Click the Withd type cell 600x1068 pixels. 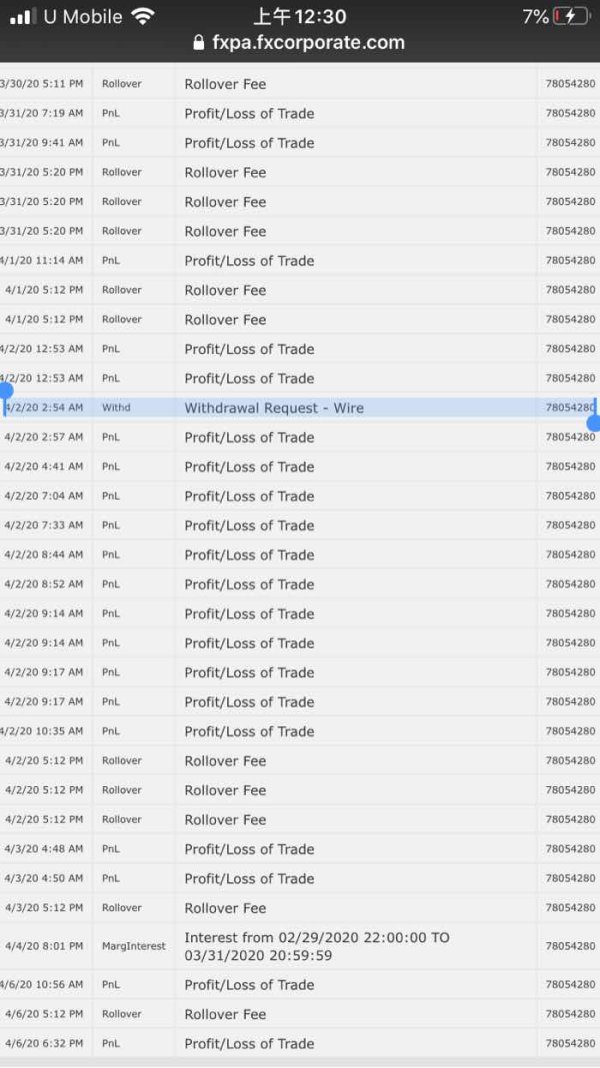(116, 408)
